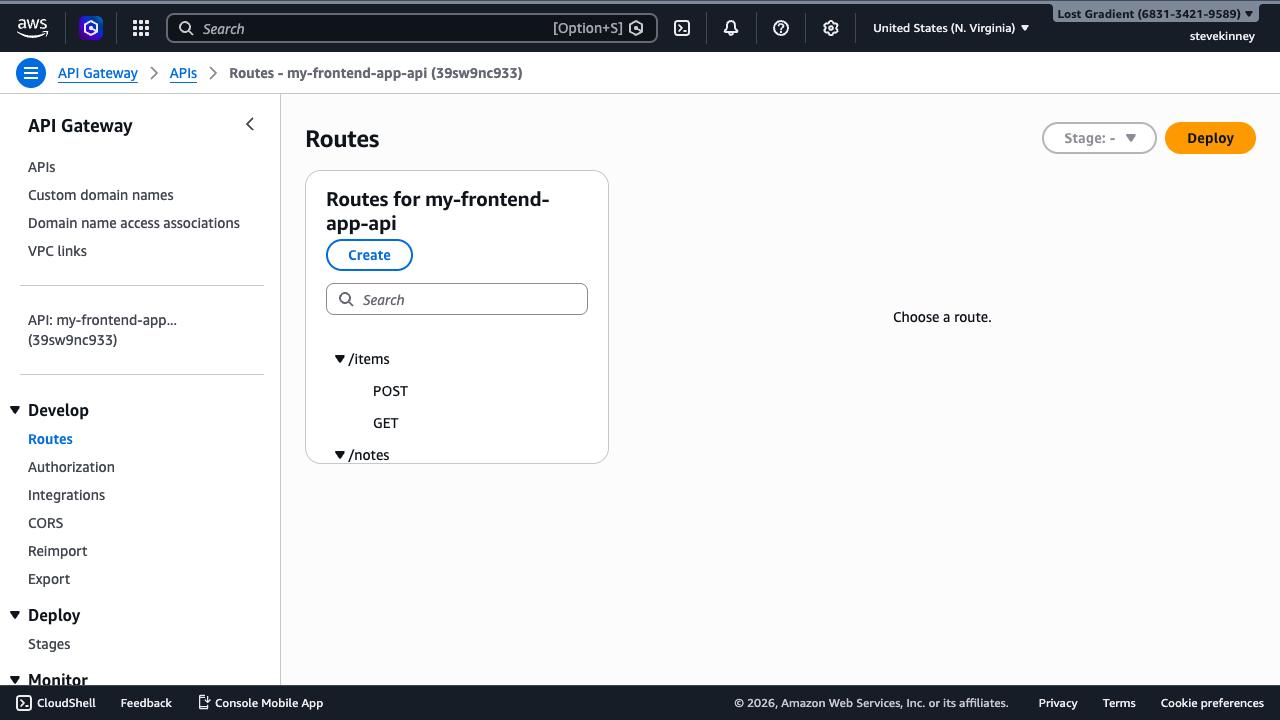
Task: Open the Stage dropdown
Action: click(1099, 138)
